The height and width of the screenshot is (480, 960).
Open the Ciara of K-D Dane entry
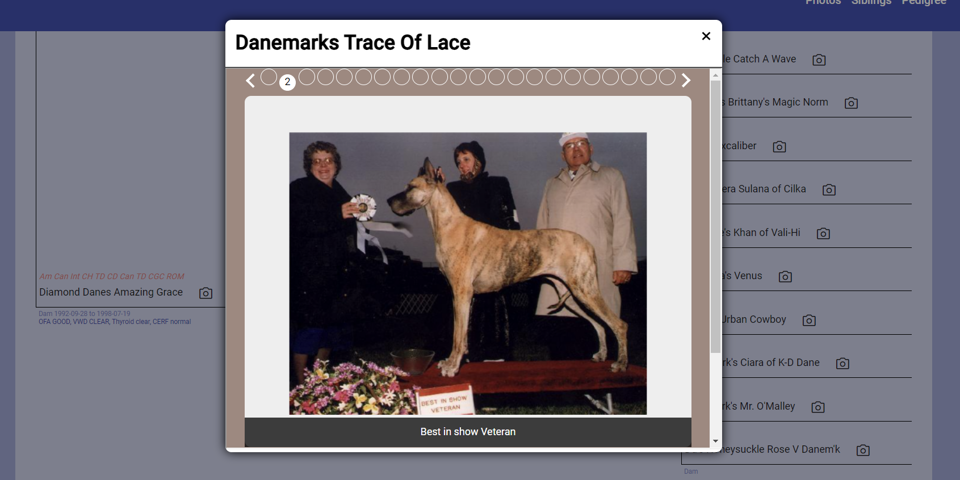(x=770, y=362)
